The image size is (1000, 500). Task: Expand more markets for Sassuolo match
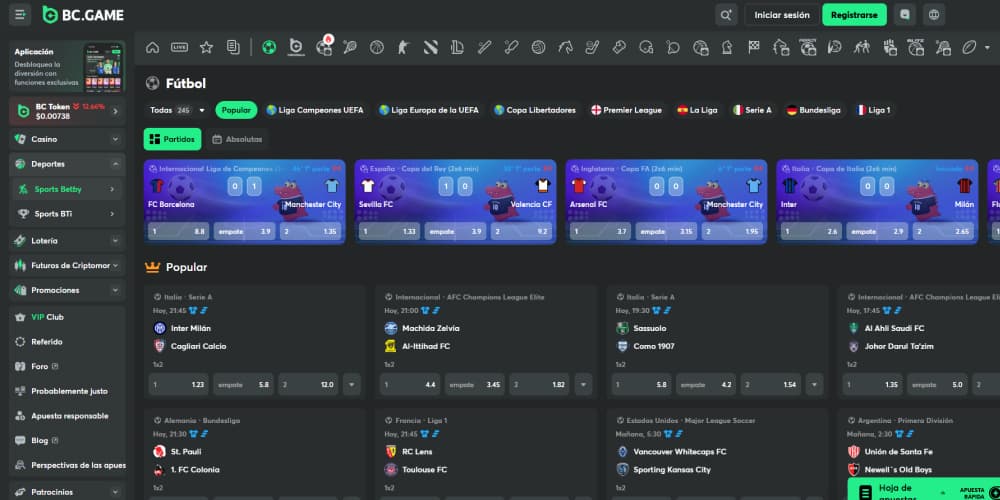point(814,385)
